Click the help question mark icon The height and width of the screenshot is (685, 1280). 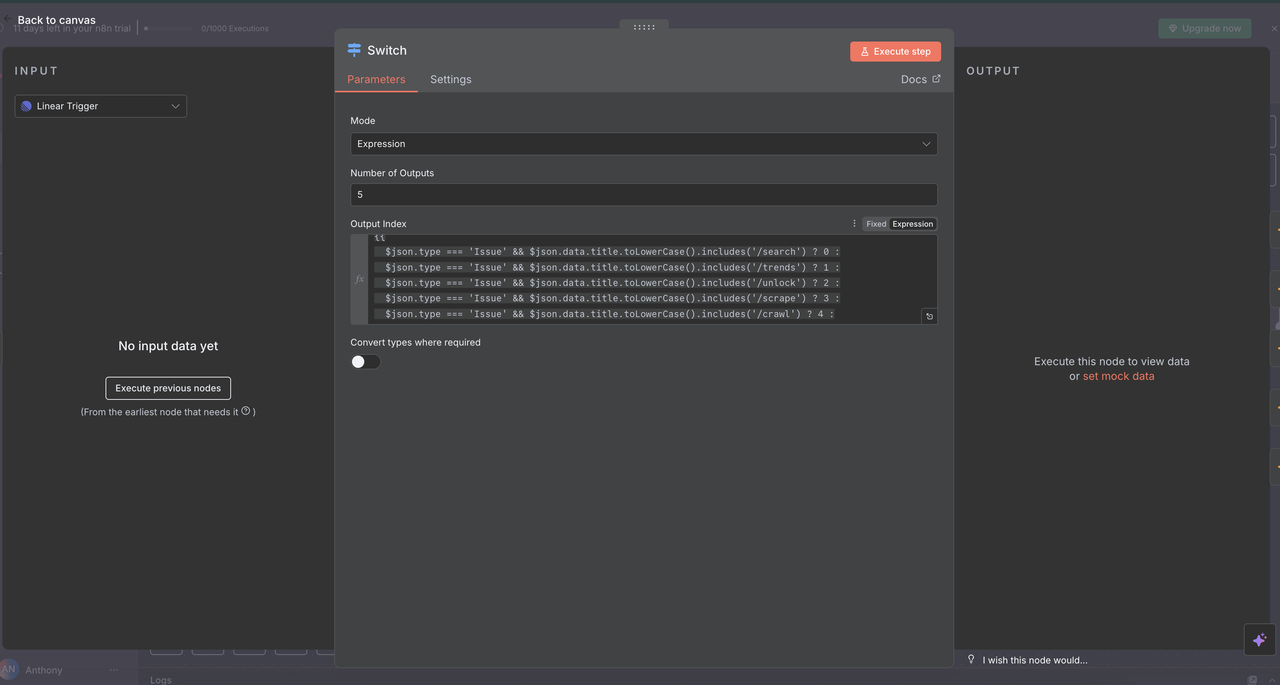point(246,411)
